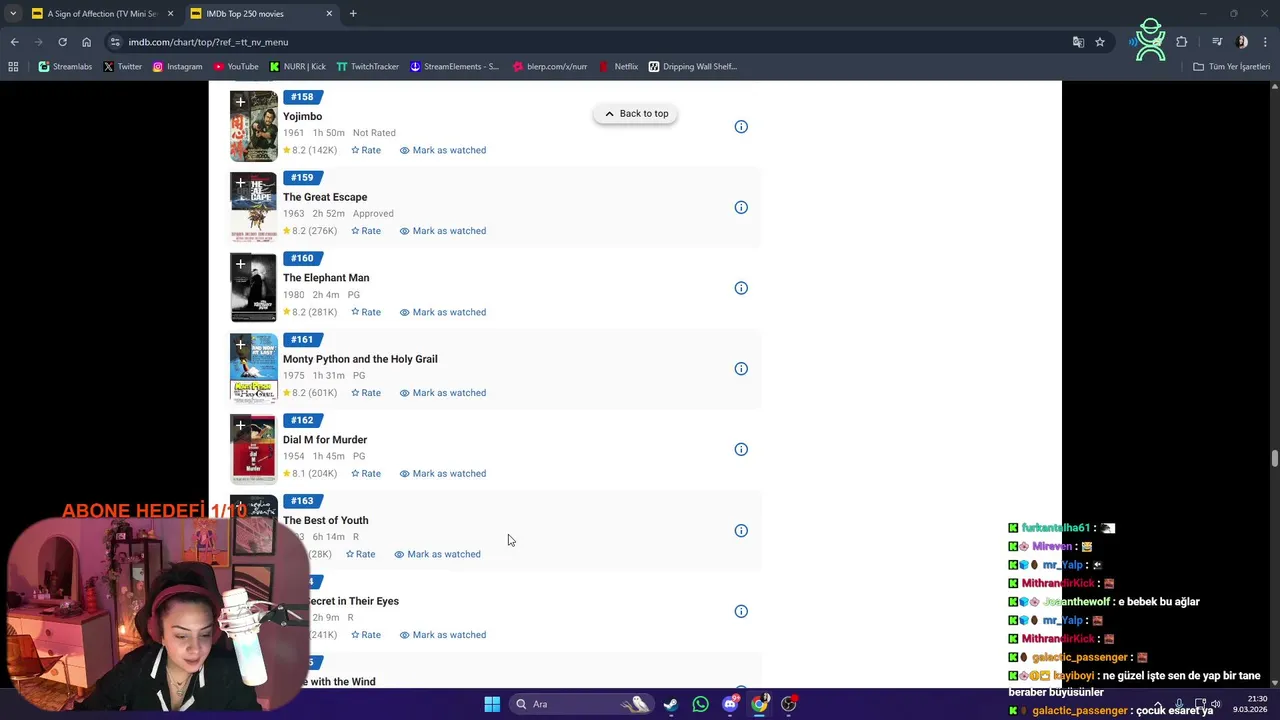Open Instagram bookmark
1280x720 pixels.
point(177,67)
